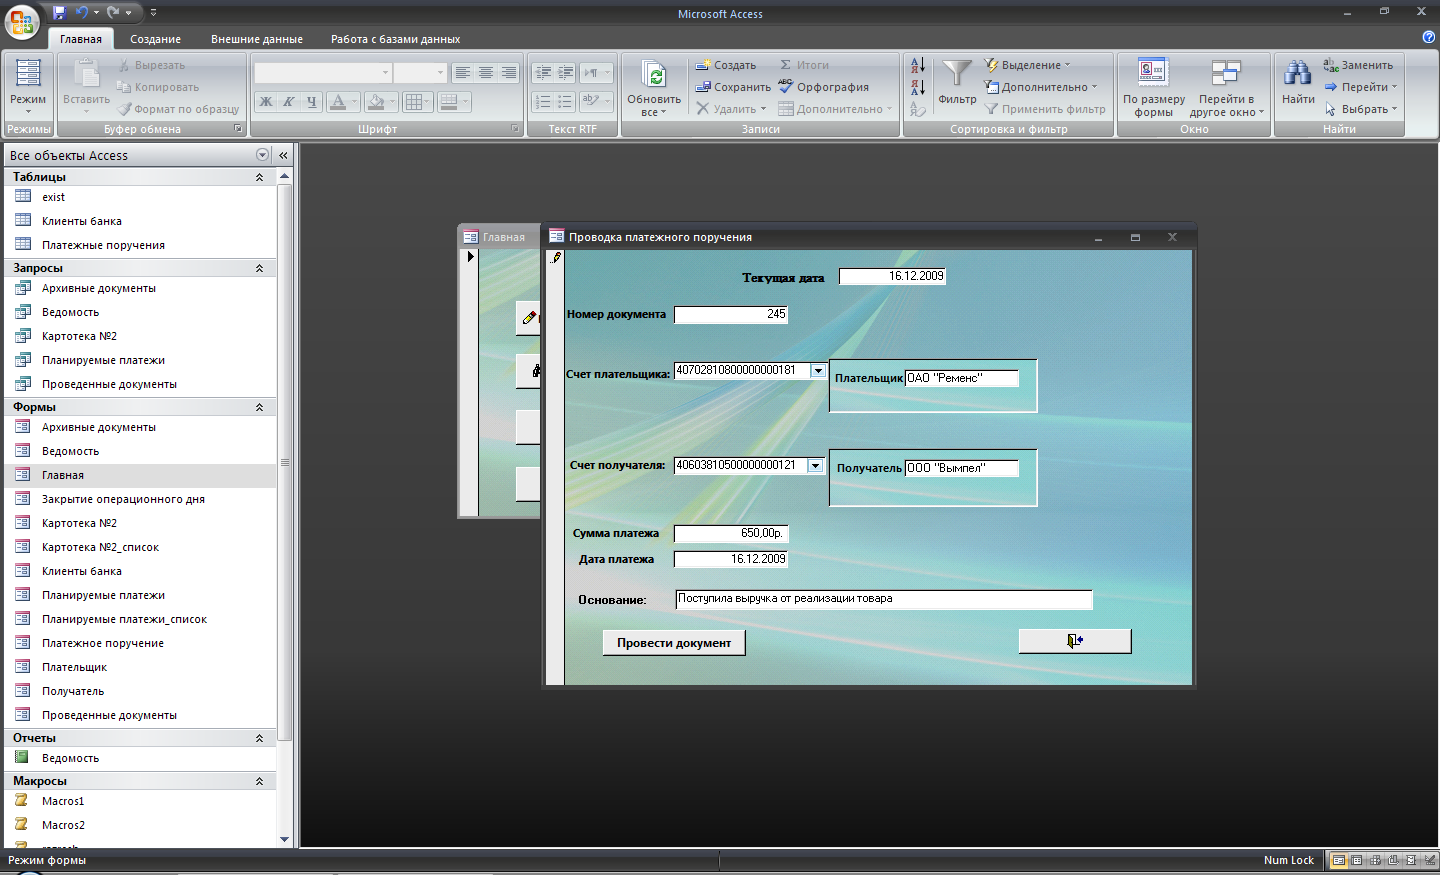Click the Текущая дата field
The width and height of the screenshot is (1440, 875).
[x=892, y=277]
